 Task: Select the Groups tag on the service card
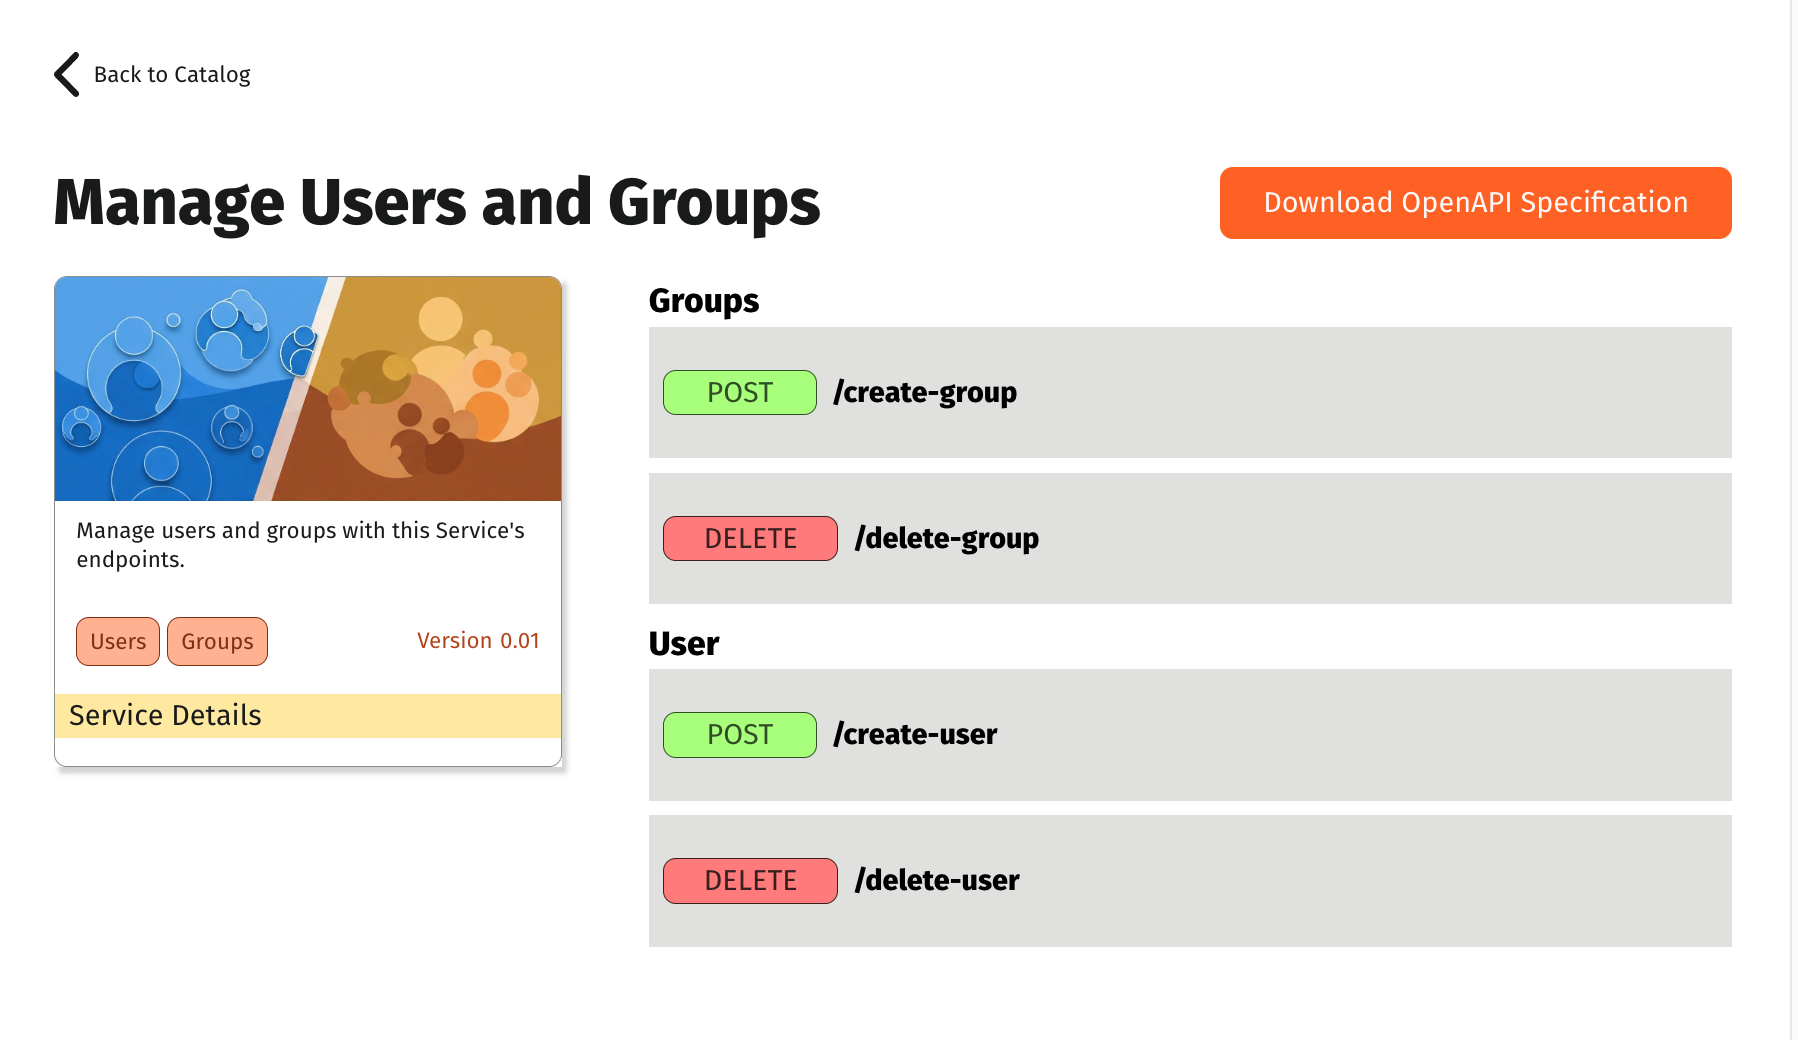point(217,641)
